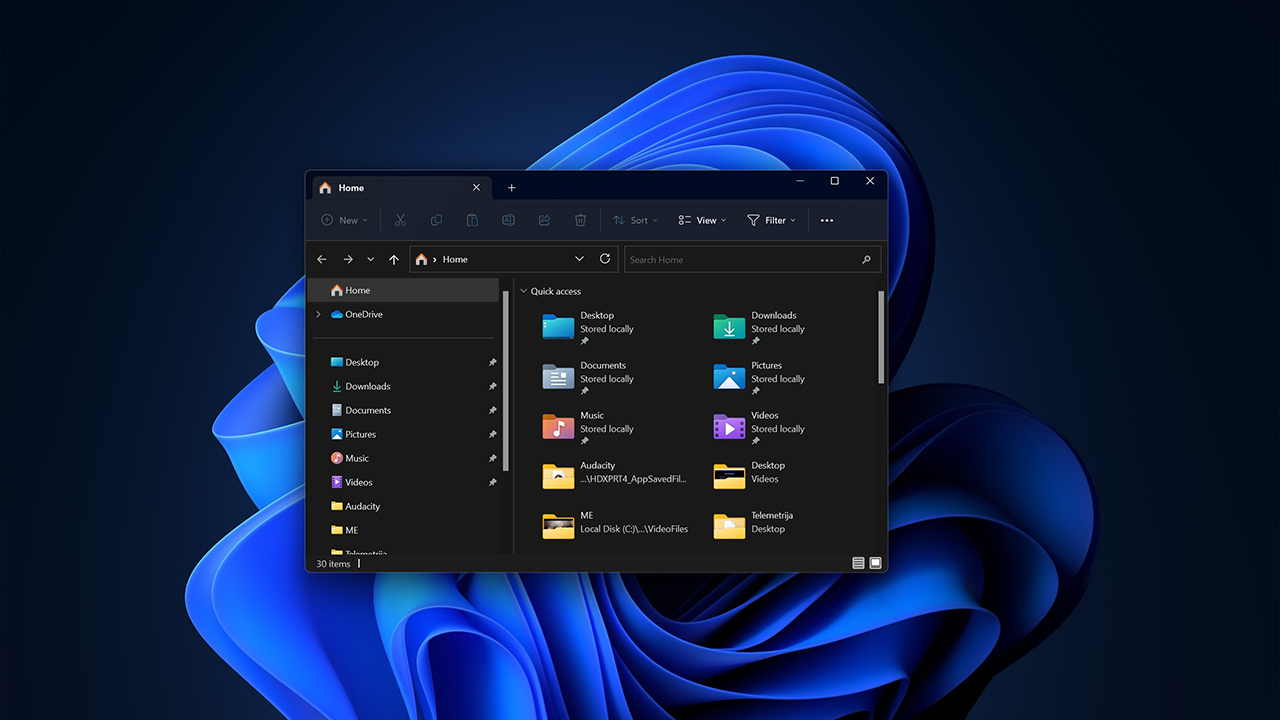Show recent locations chevron beside forward arrow
1280x720 pixels.
tap(371, 259)
